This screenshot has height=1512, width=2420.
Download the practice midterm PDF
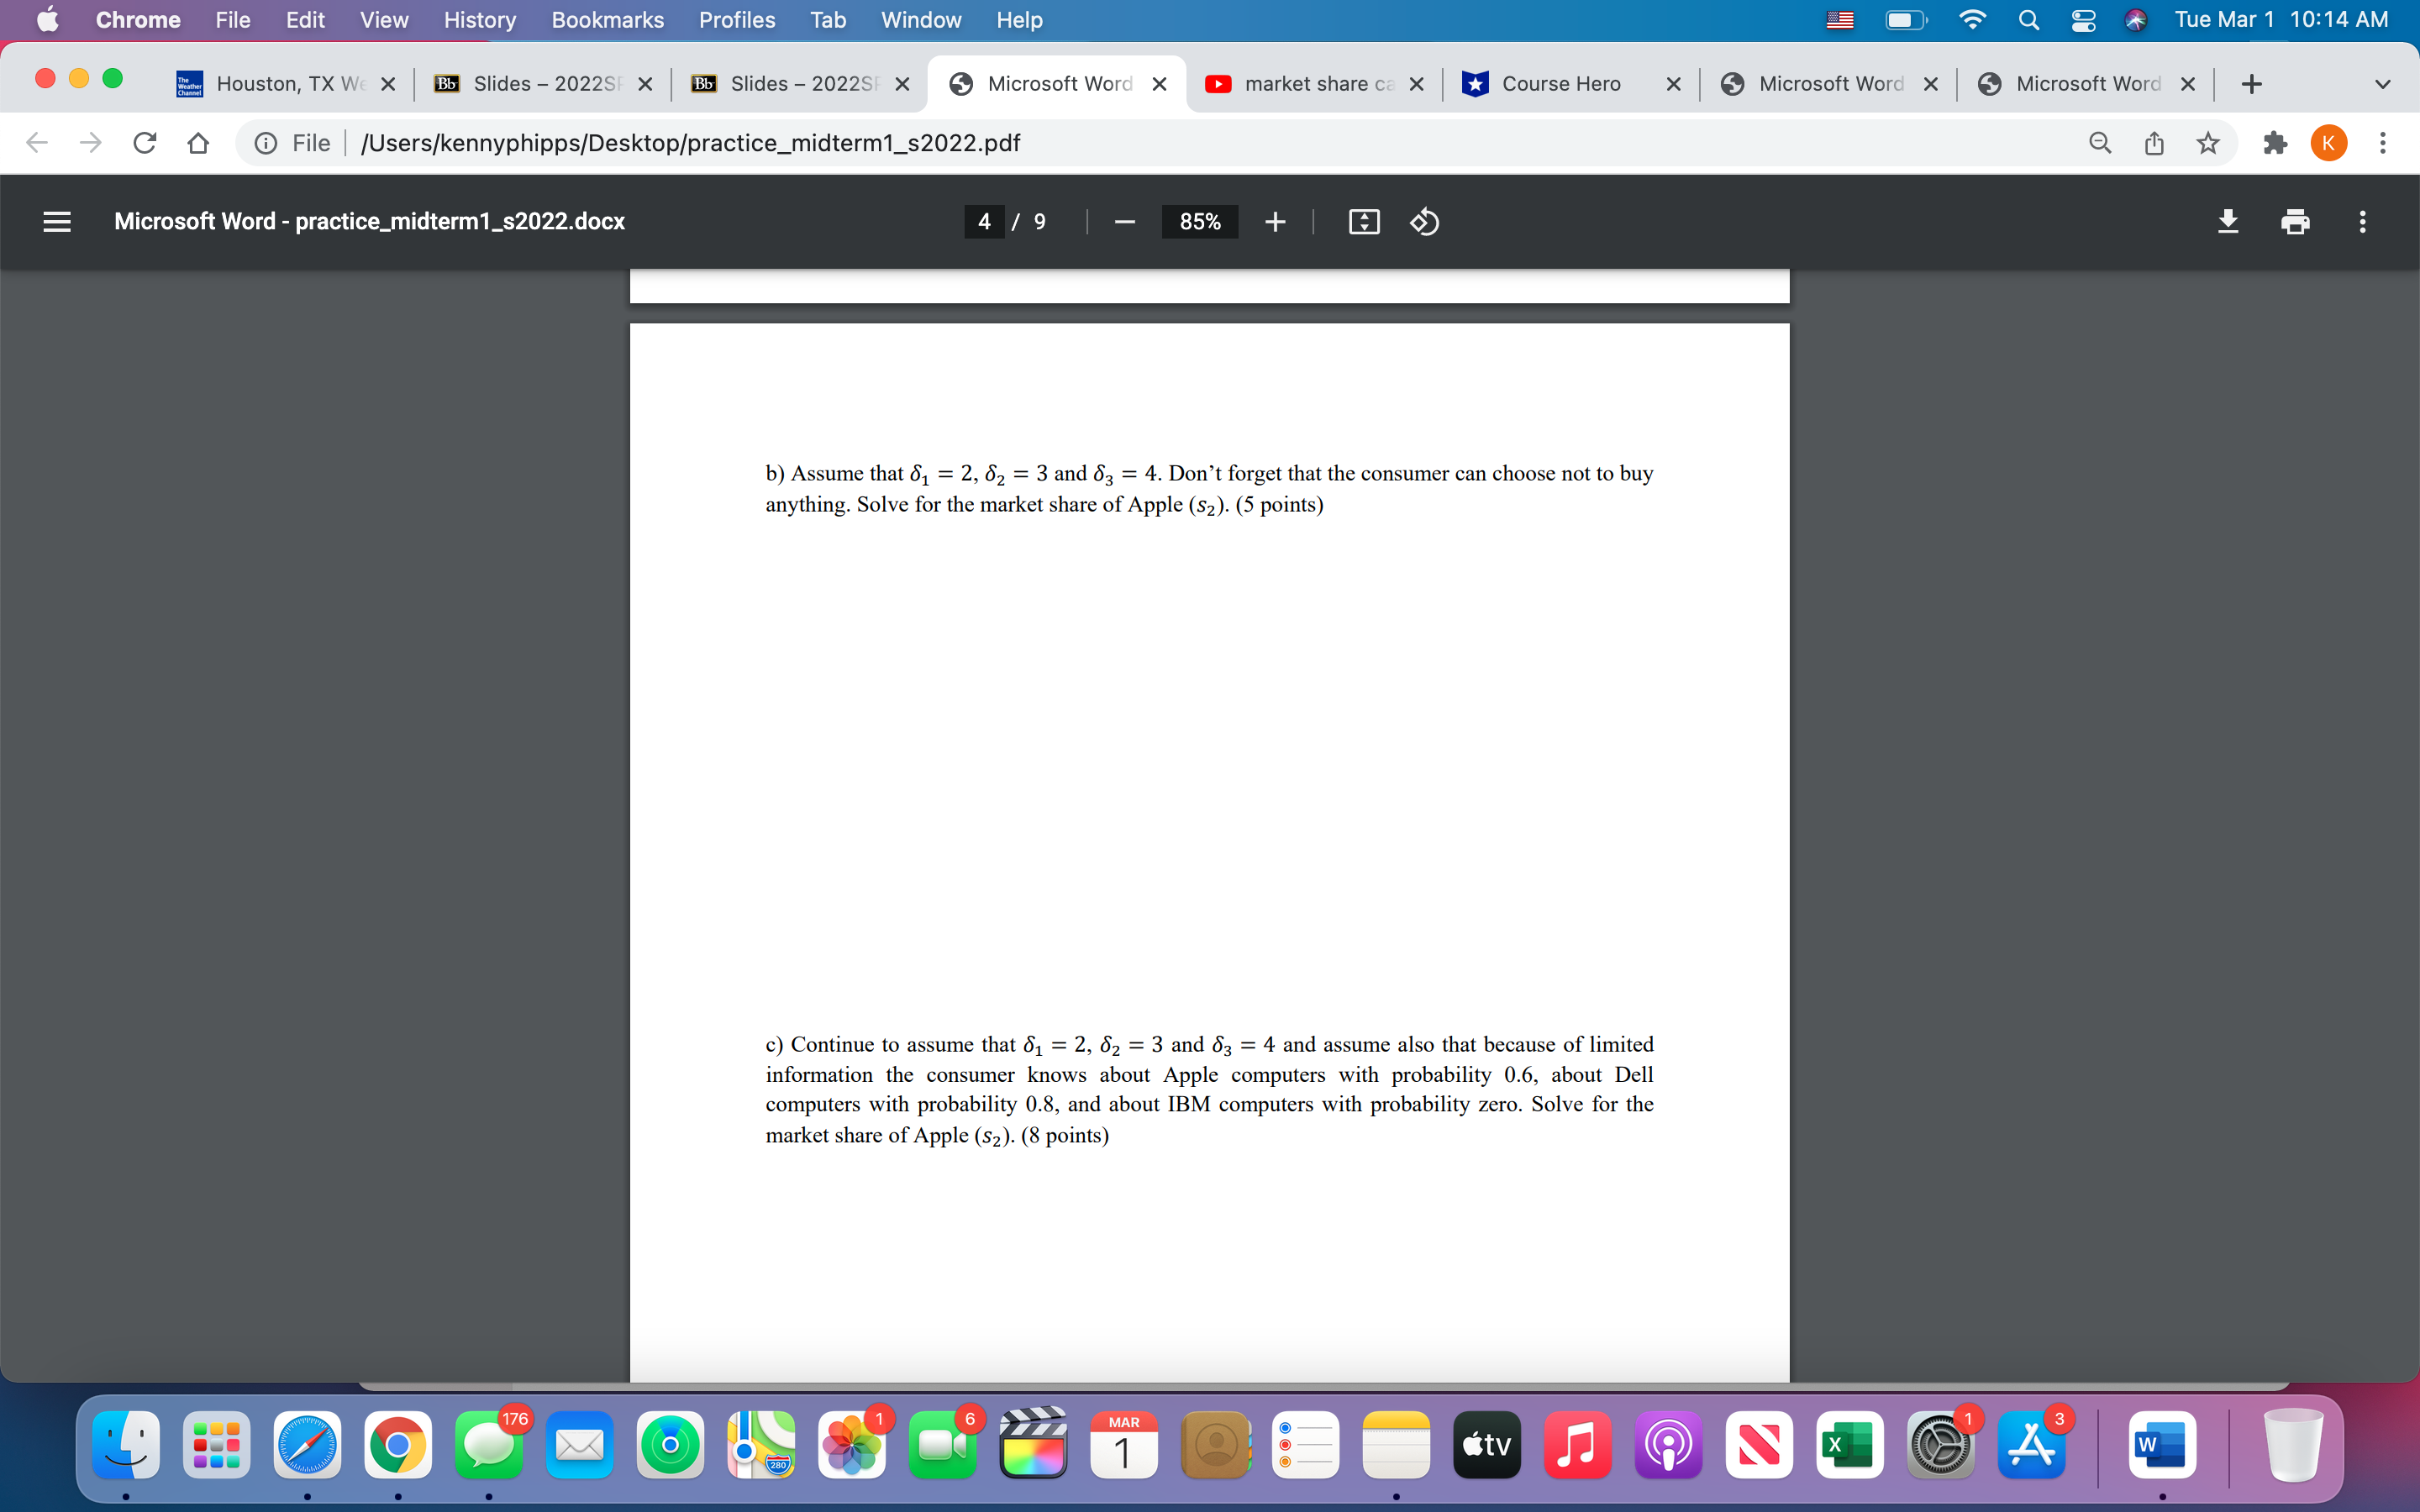(2229, 221)
